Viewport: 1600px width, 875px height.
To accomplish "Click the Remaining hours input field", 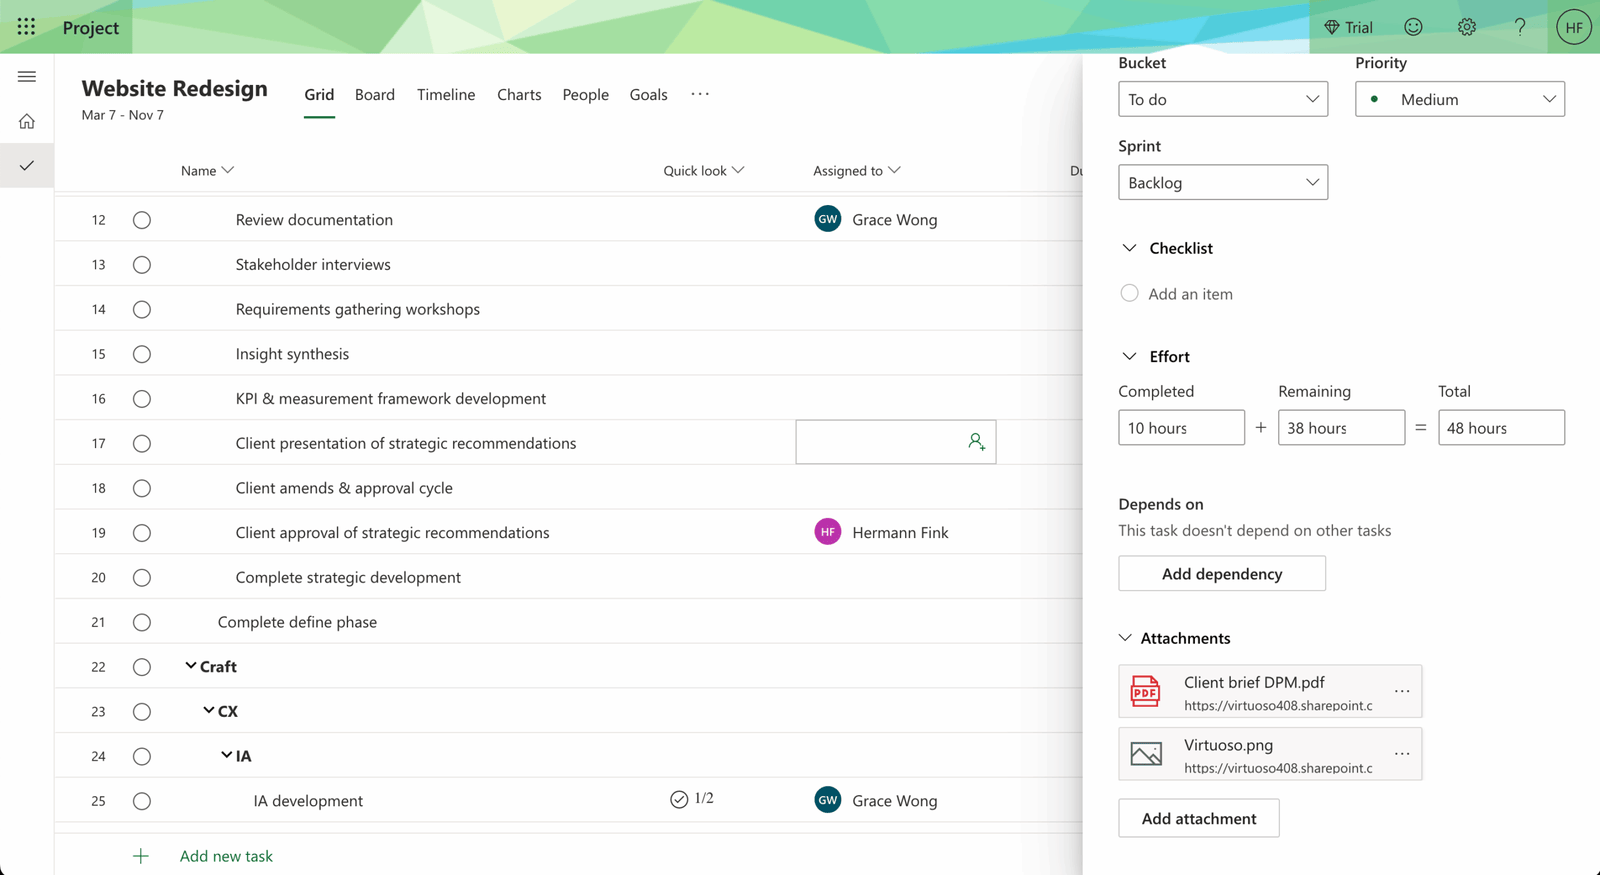I will coord(1340,428).
